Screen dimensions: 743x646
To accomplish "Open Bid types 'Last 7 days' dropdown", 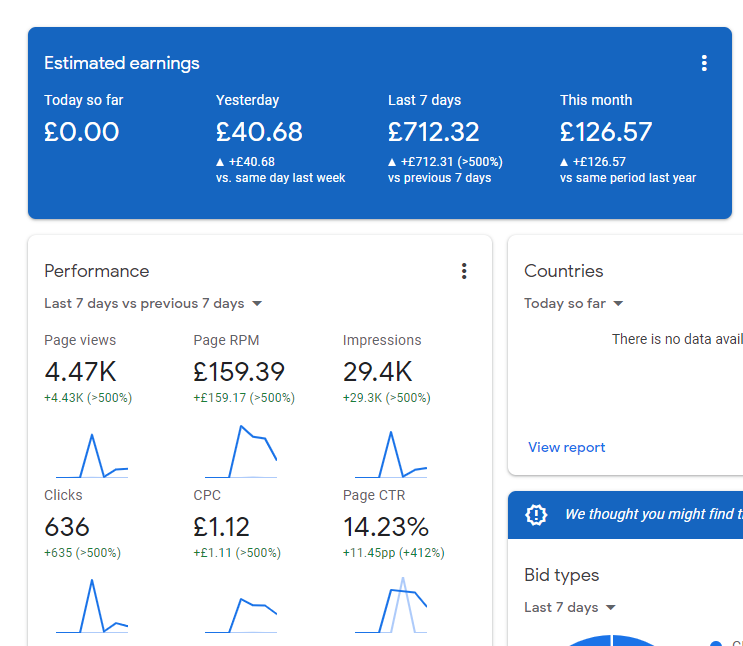I will tap(570, 607).
